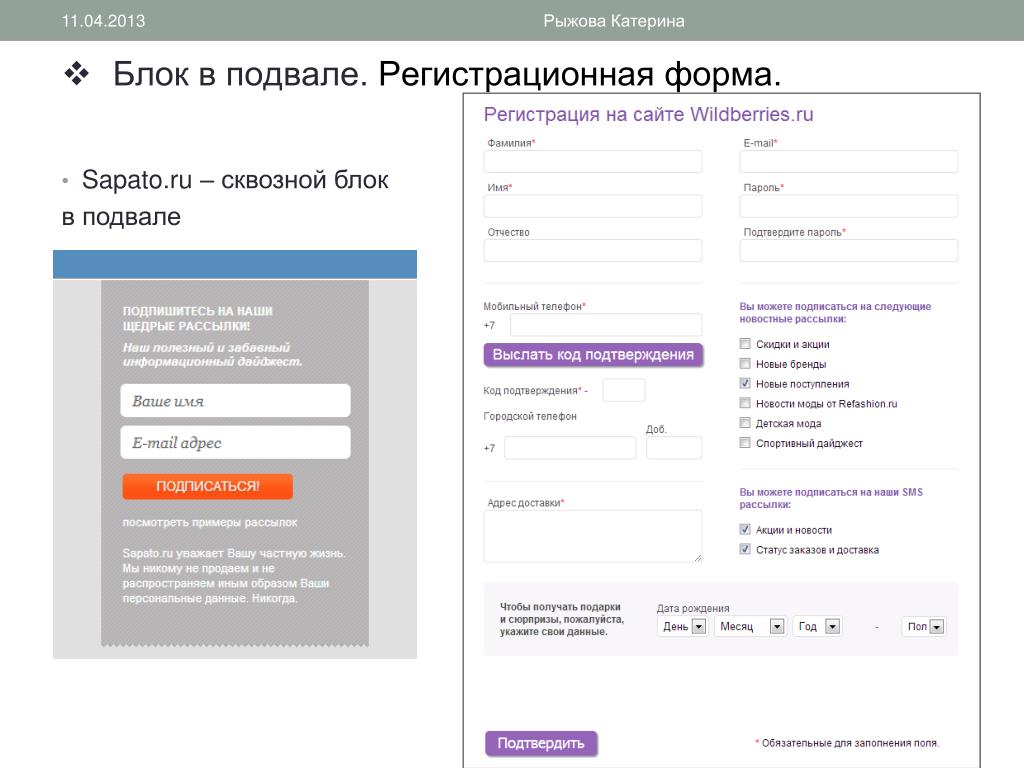The height and width of the screenshot is (768, 1024).
Task: Click the orange ПОДПИСАТЬСЯ! button
Action: [x=208, y=487]
